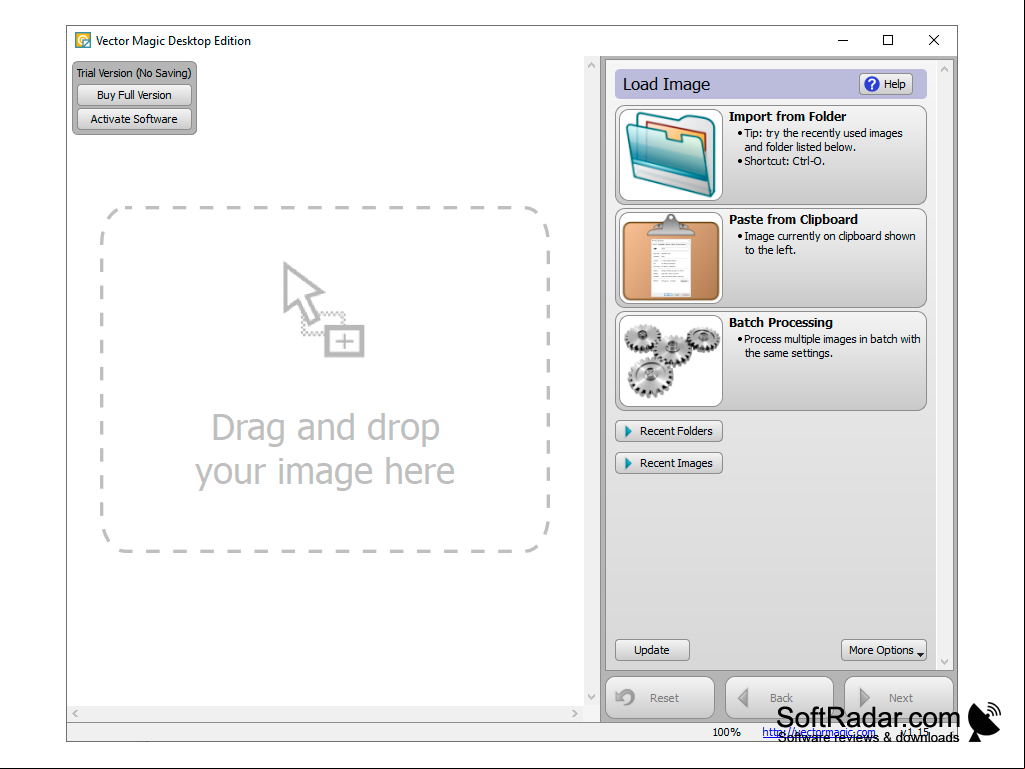
Task: Click the 'Paste from Clipboard' heading text
Action: [x=793, y=220]
